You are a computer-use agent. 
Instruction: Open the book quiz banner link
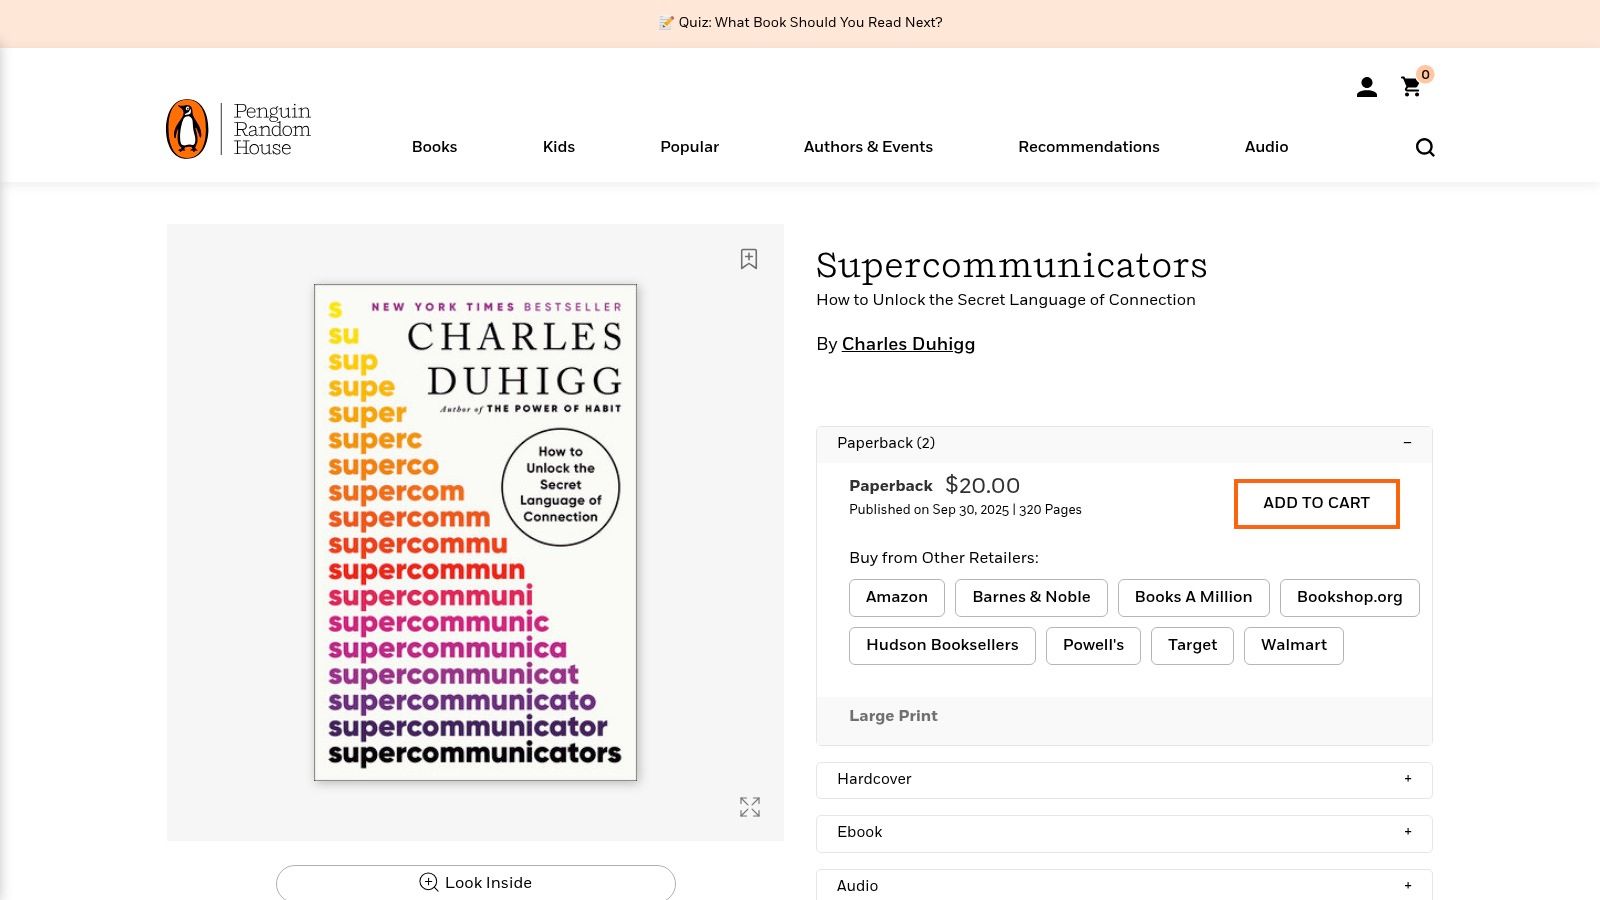(800, 23)
